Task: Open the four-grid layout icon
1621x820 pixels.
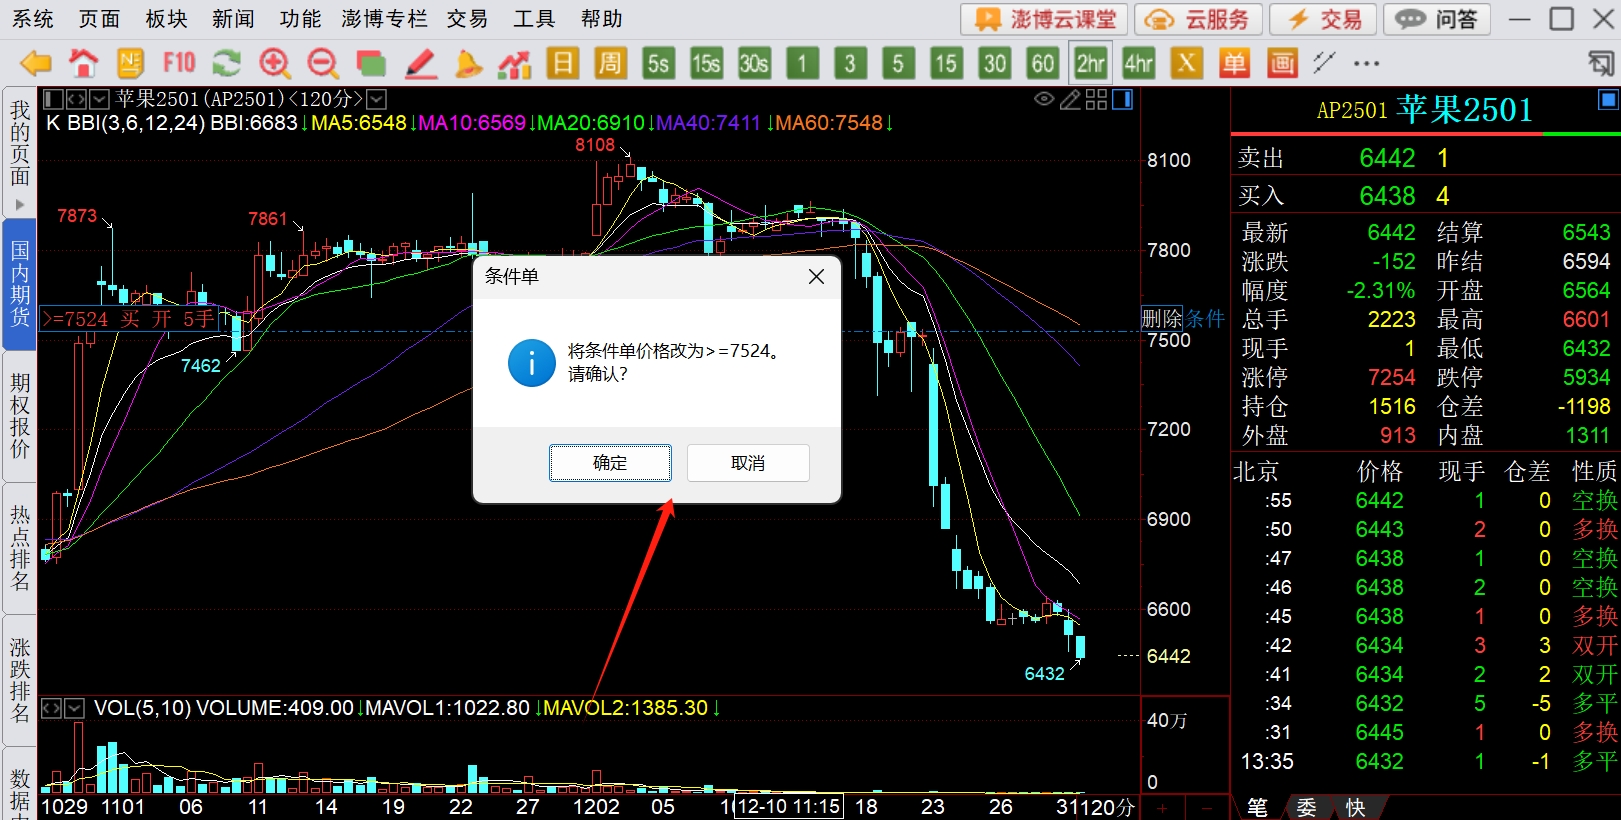Action: coord(1096,99)
